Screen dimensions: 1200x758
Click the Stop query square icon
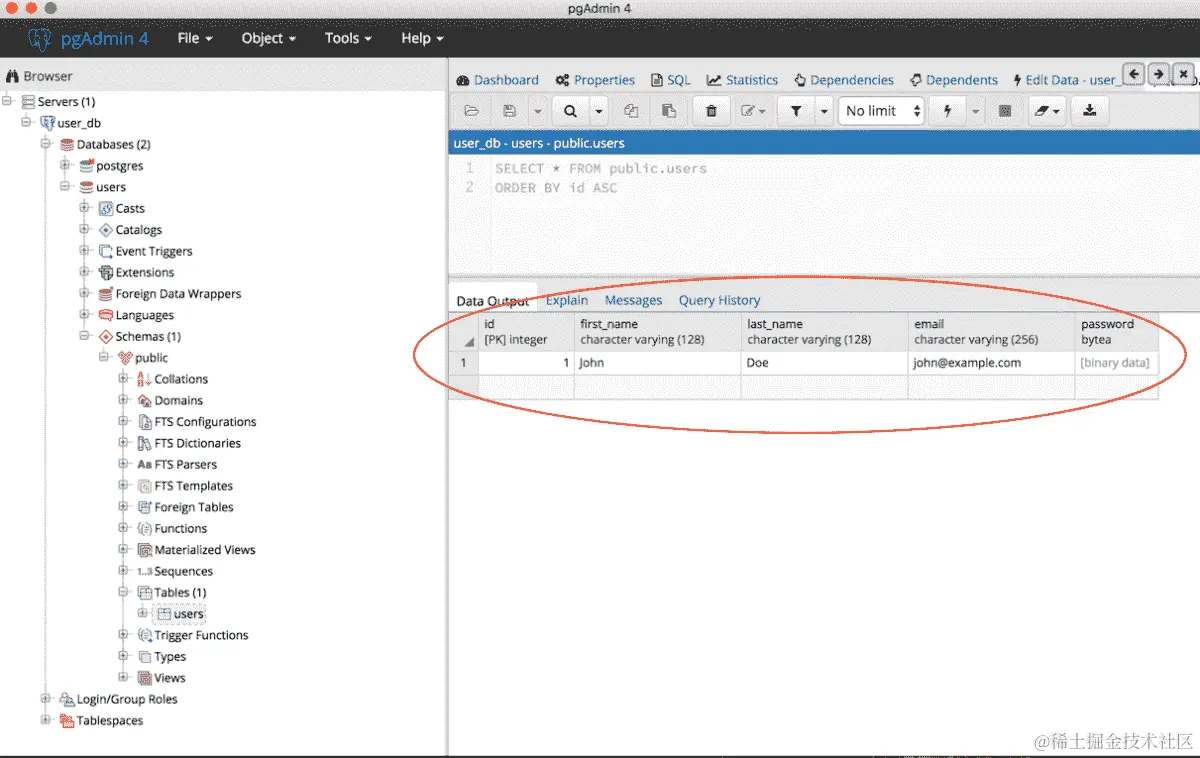click(x=1005, y=111)
